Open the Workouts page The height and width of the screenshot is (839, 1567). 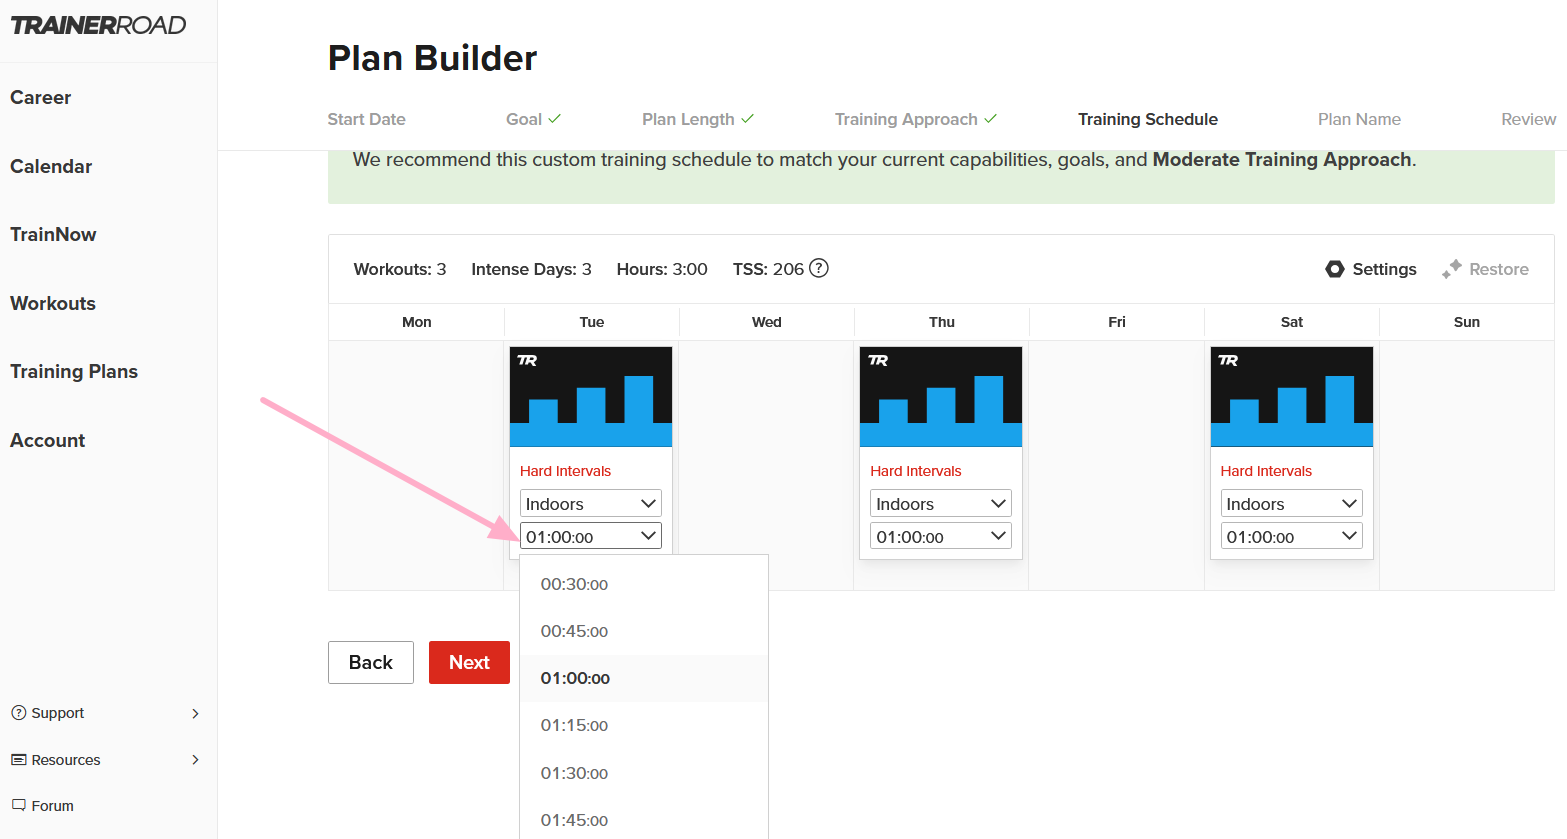click(53, 303)
